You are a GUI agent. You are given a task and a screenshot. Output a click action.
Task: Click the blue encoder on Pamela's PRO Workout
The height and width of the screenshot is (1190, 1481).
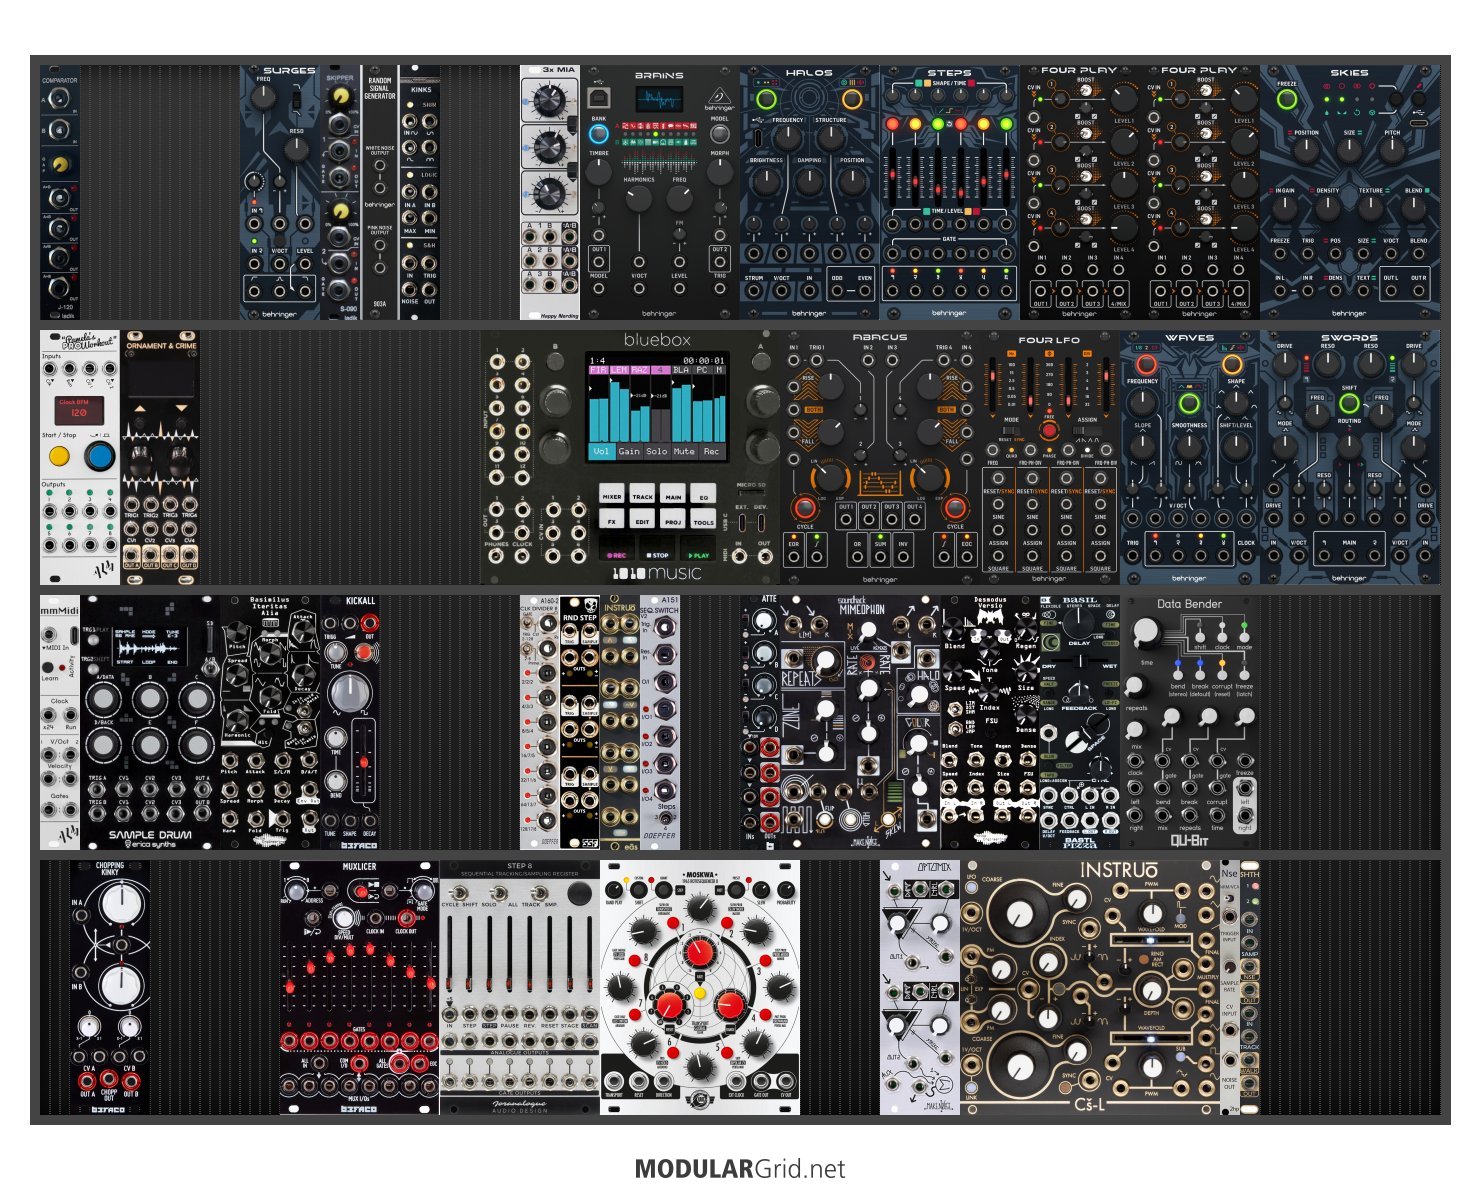(x=99, y=456)
